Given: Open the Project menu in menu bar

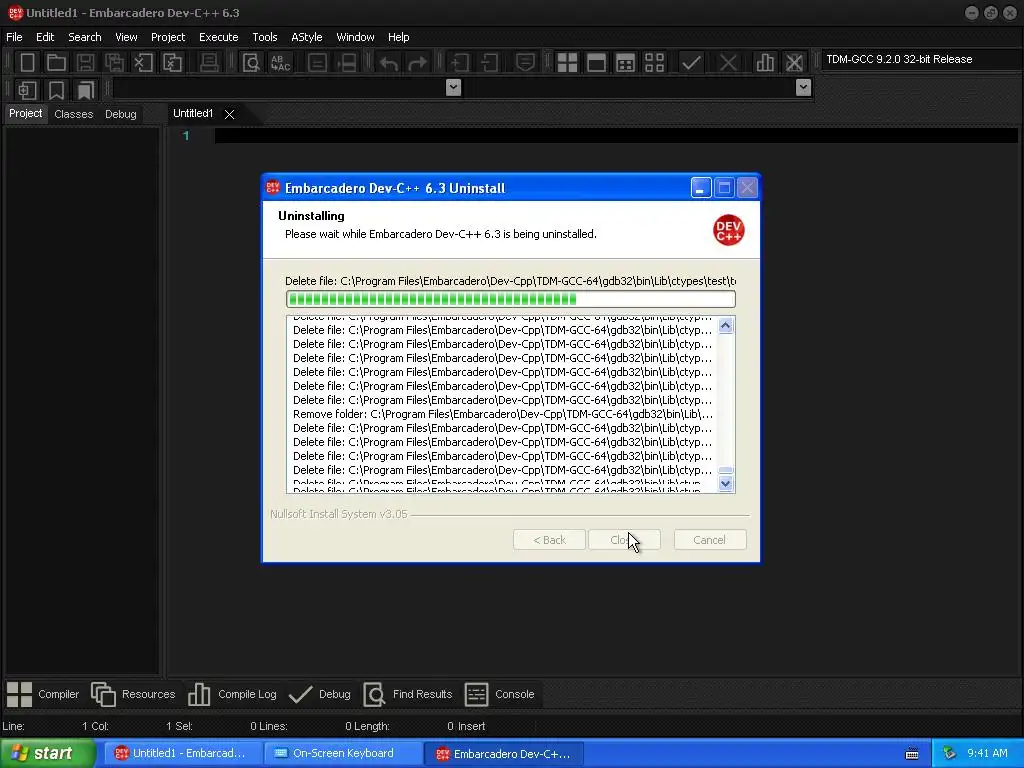Looking at the screenshot, I should click(x=168, y=37).
